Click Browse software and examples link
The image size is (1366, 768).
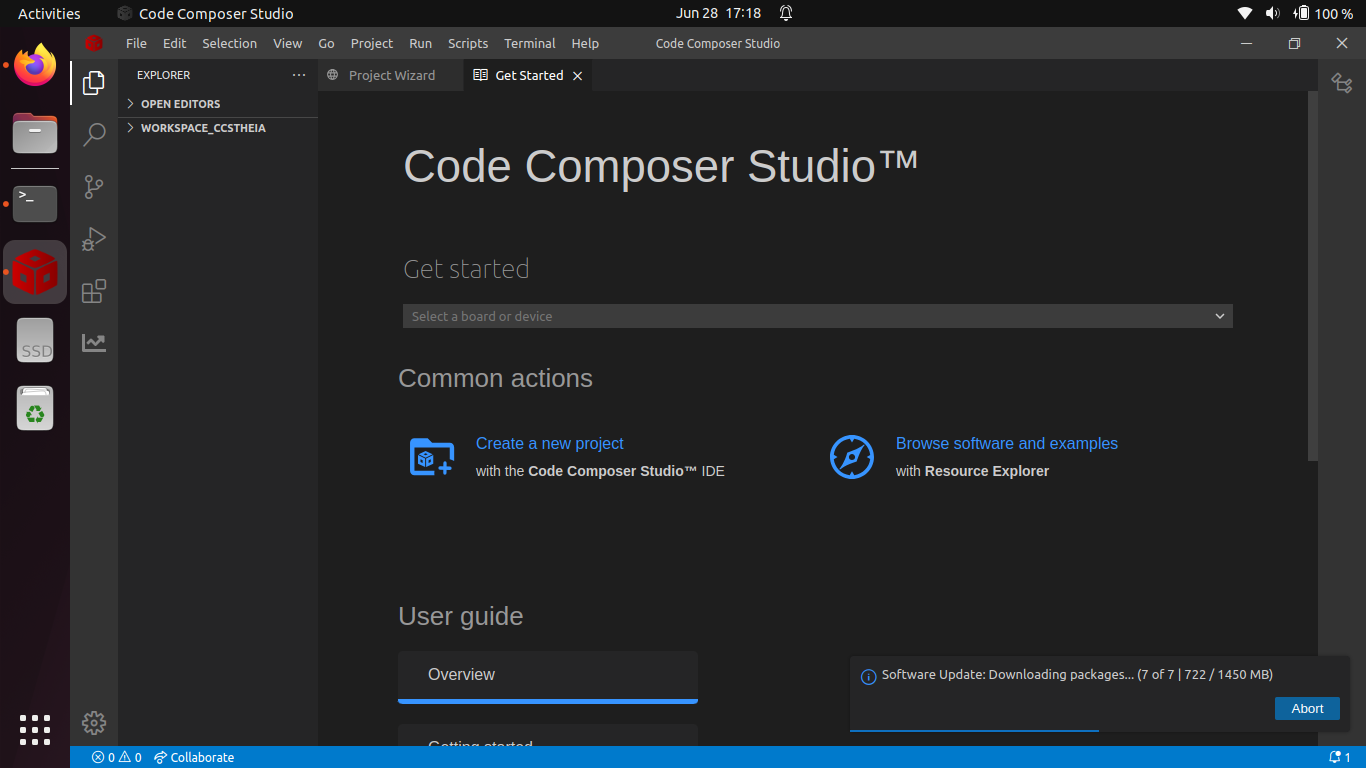[x=1007, y=443]
